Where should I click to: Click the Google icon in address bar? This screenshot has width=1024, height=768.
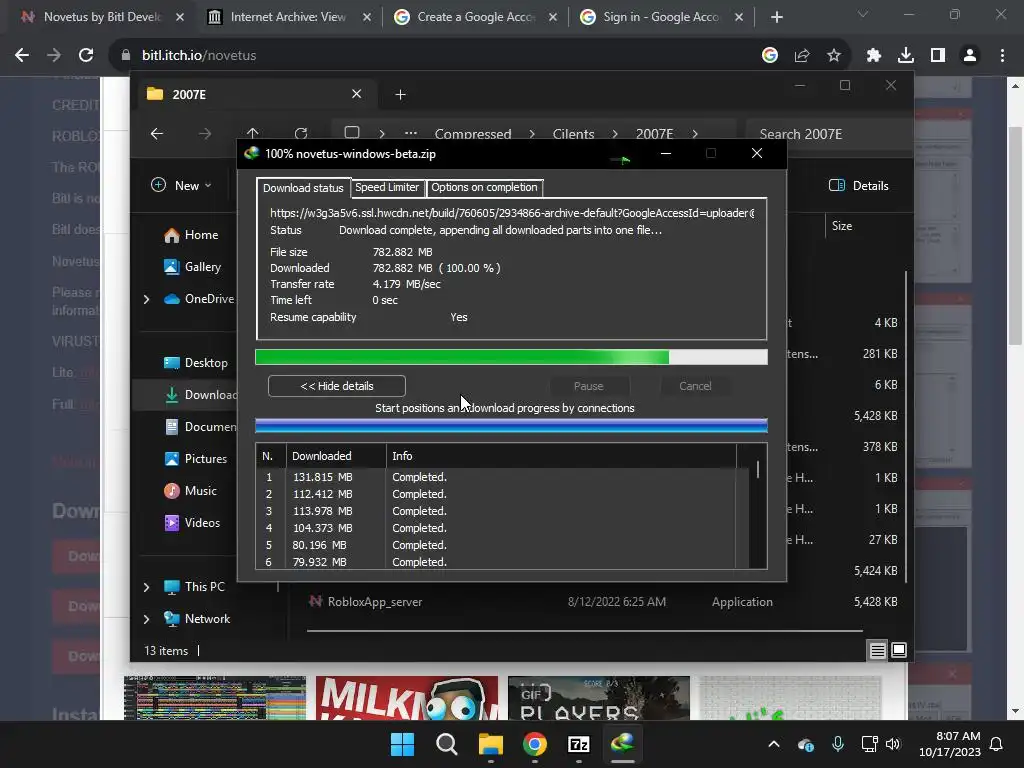pos(769,56)
